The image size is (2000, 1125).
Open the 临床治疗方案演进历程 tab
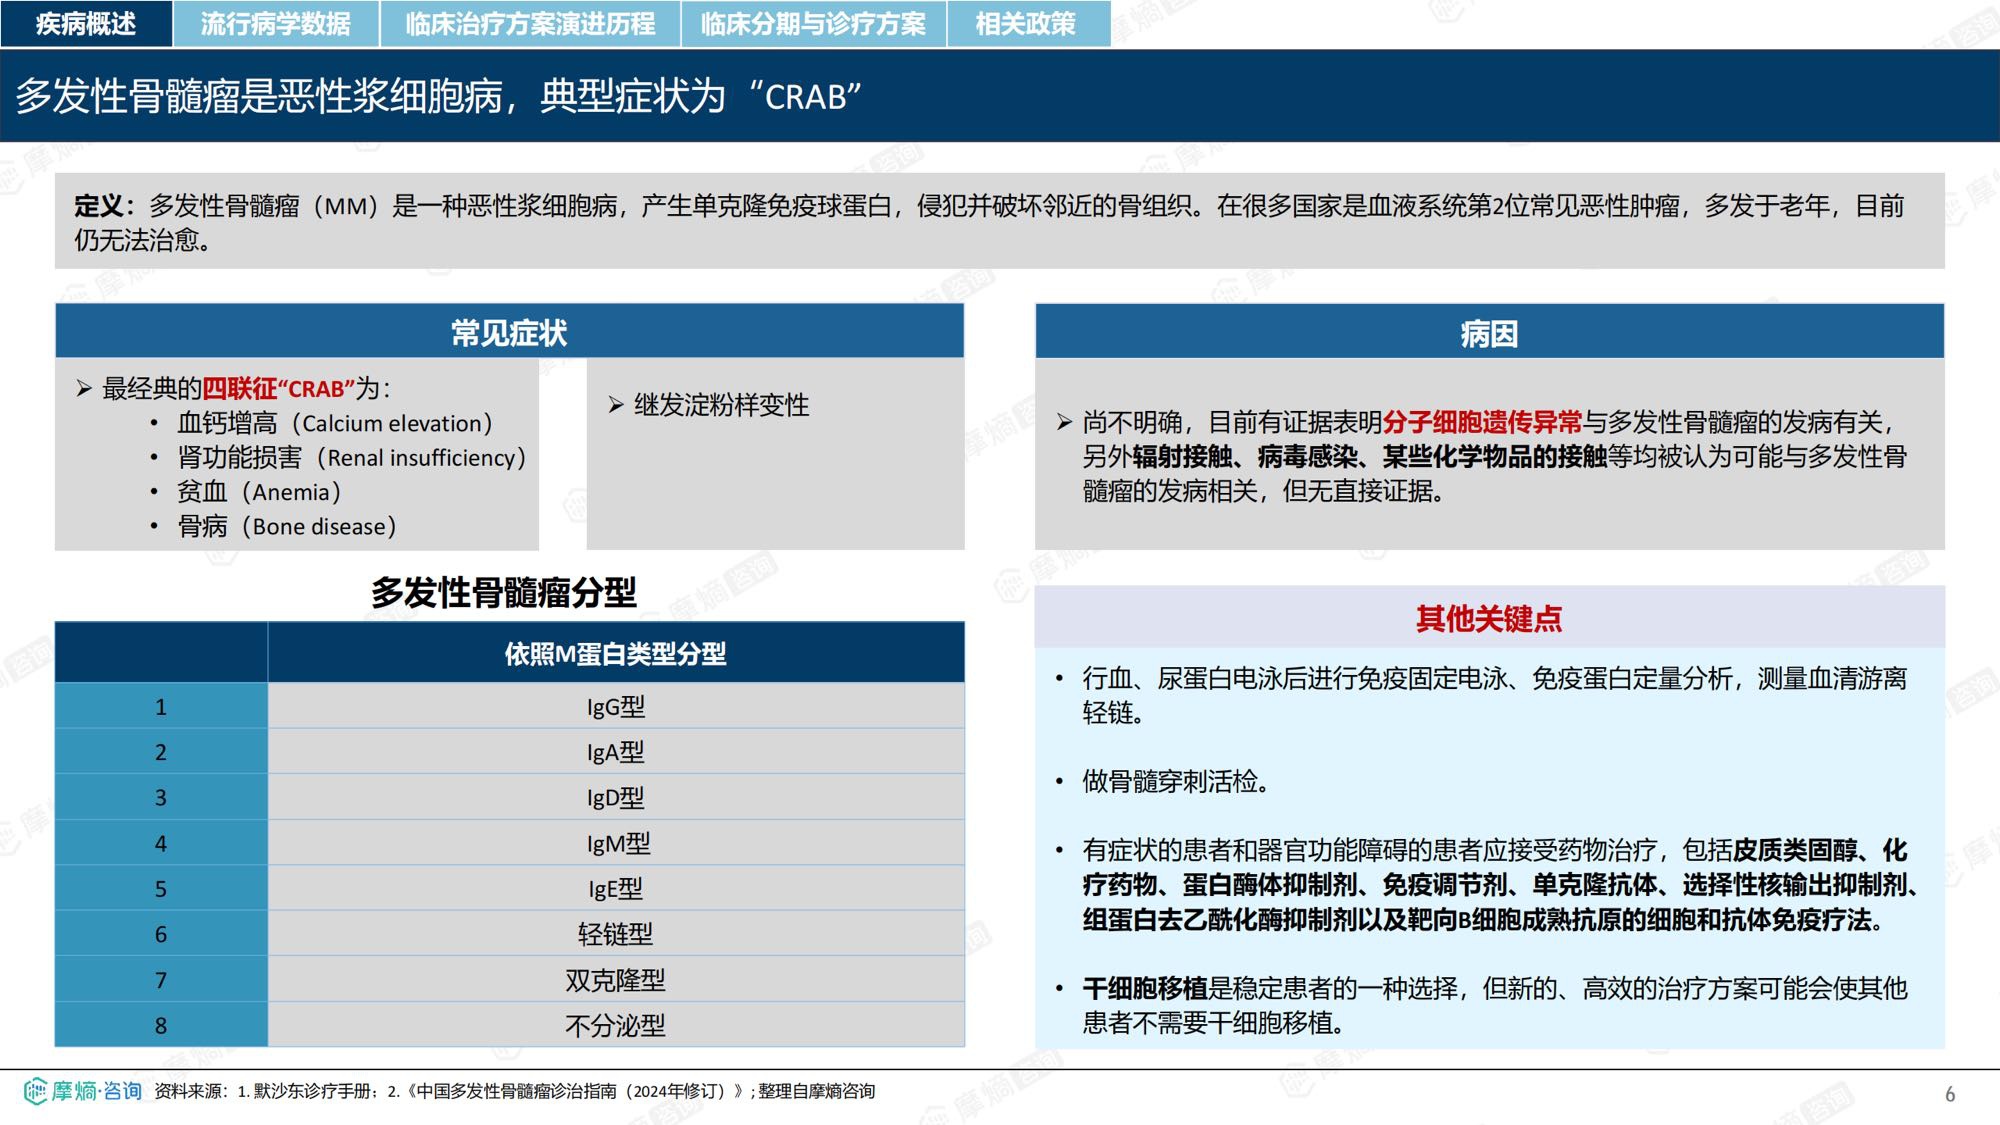[530, 23]
